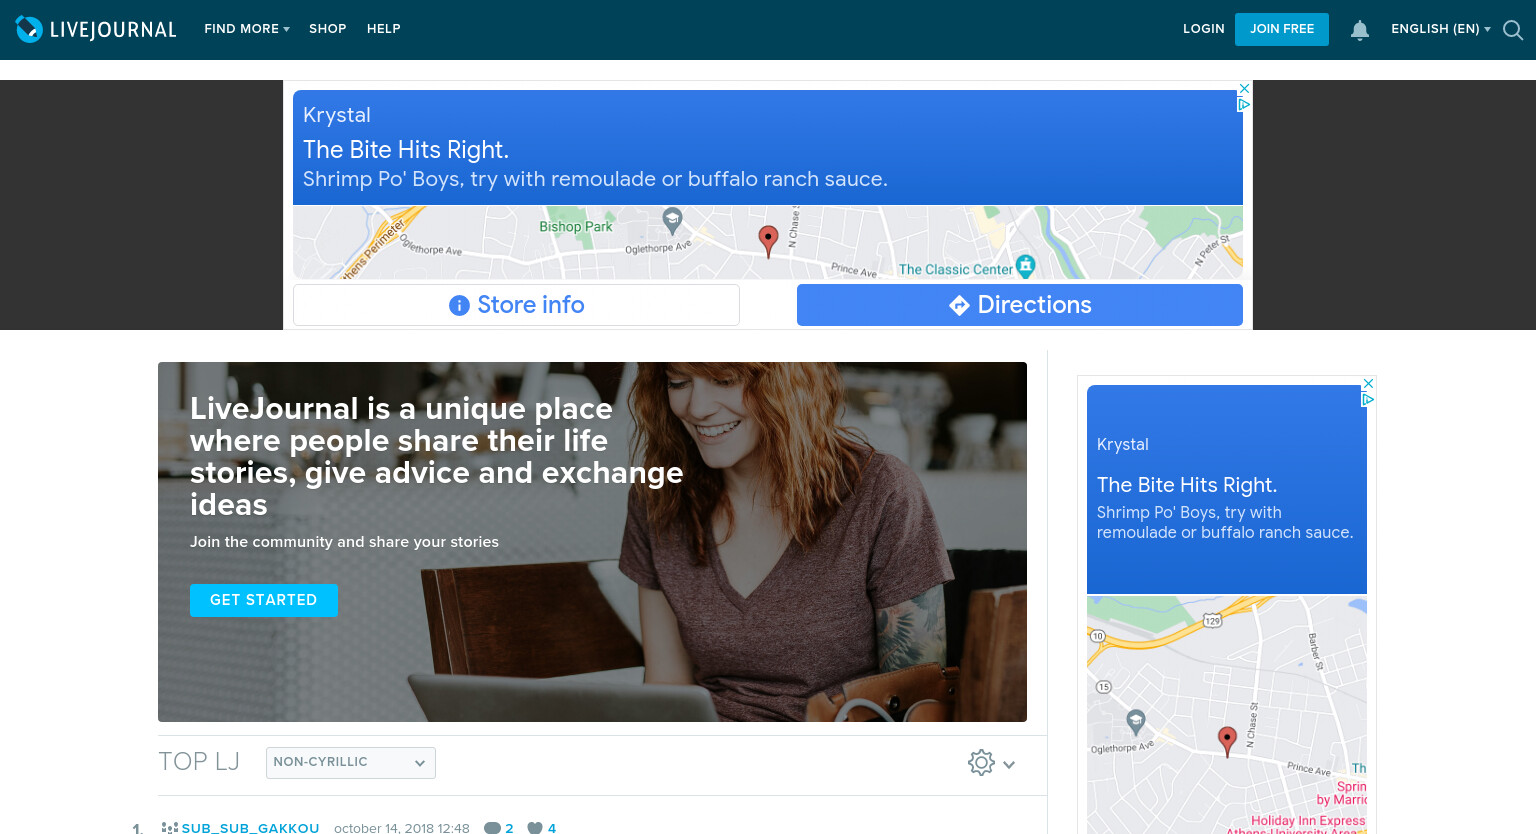
Task: Click the Join Free button
Action: tap(1282, 29)
